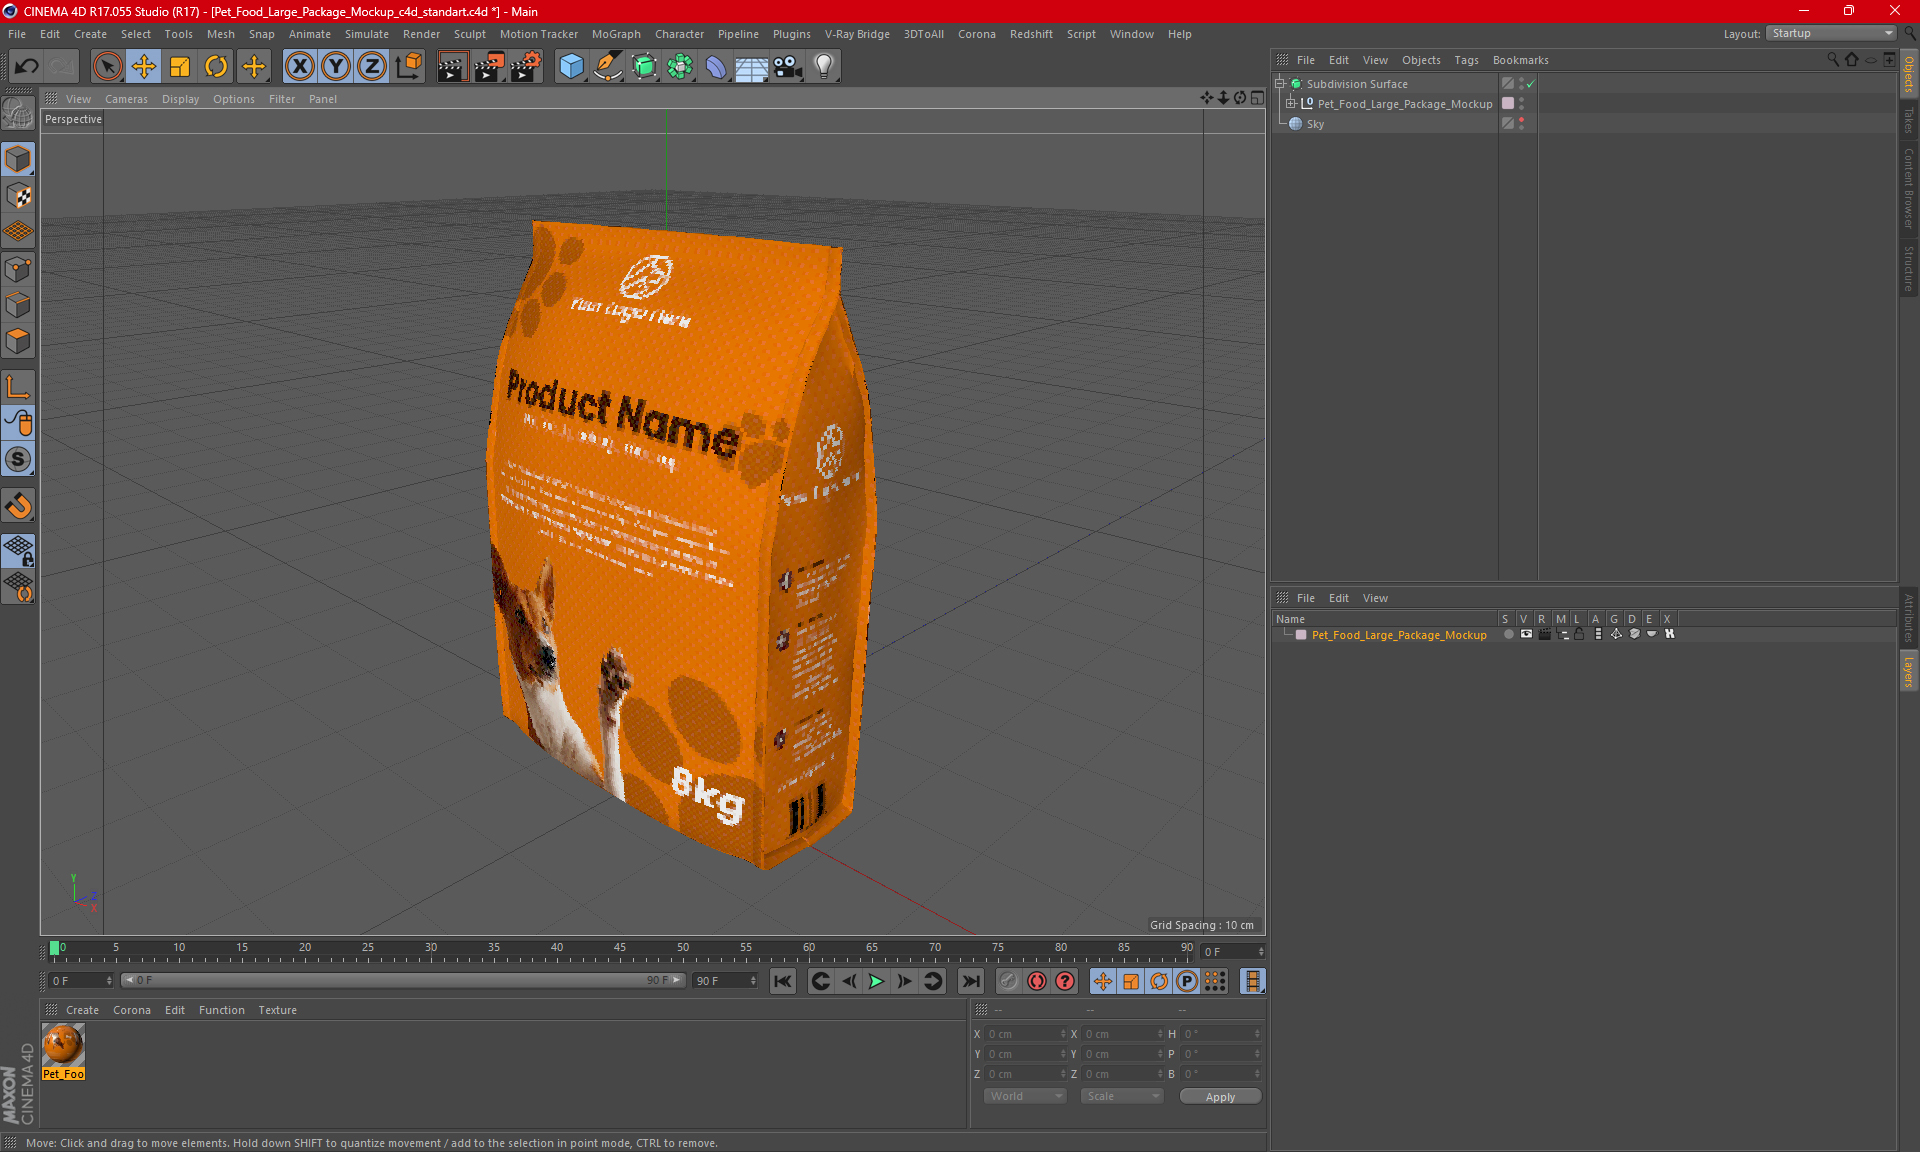1920x1152 pixels.
Task: Open the light bulb Light tool
Action: [823, 67]
